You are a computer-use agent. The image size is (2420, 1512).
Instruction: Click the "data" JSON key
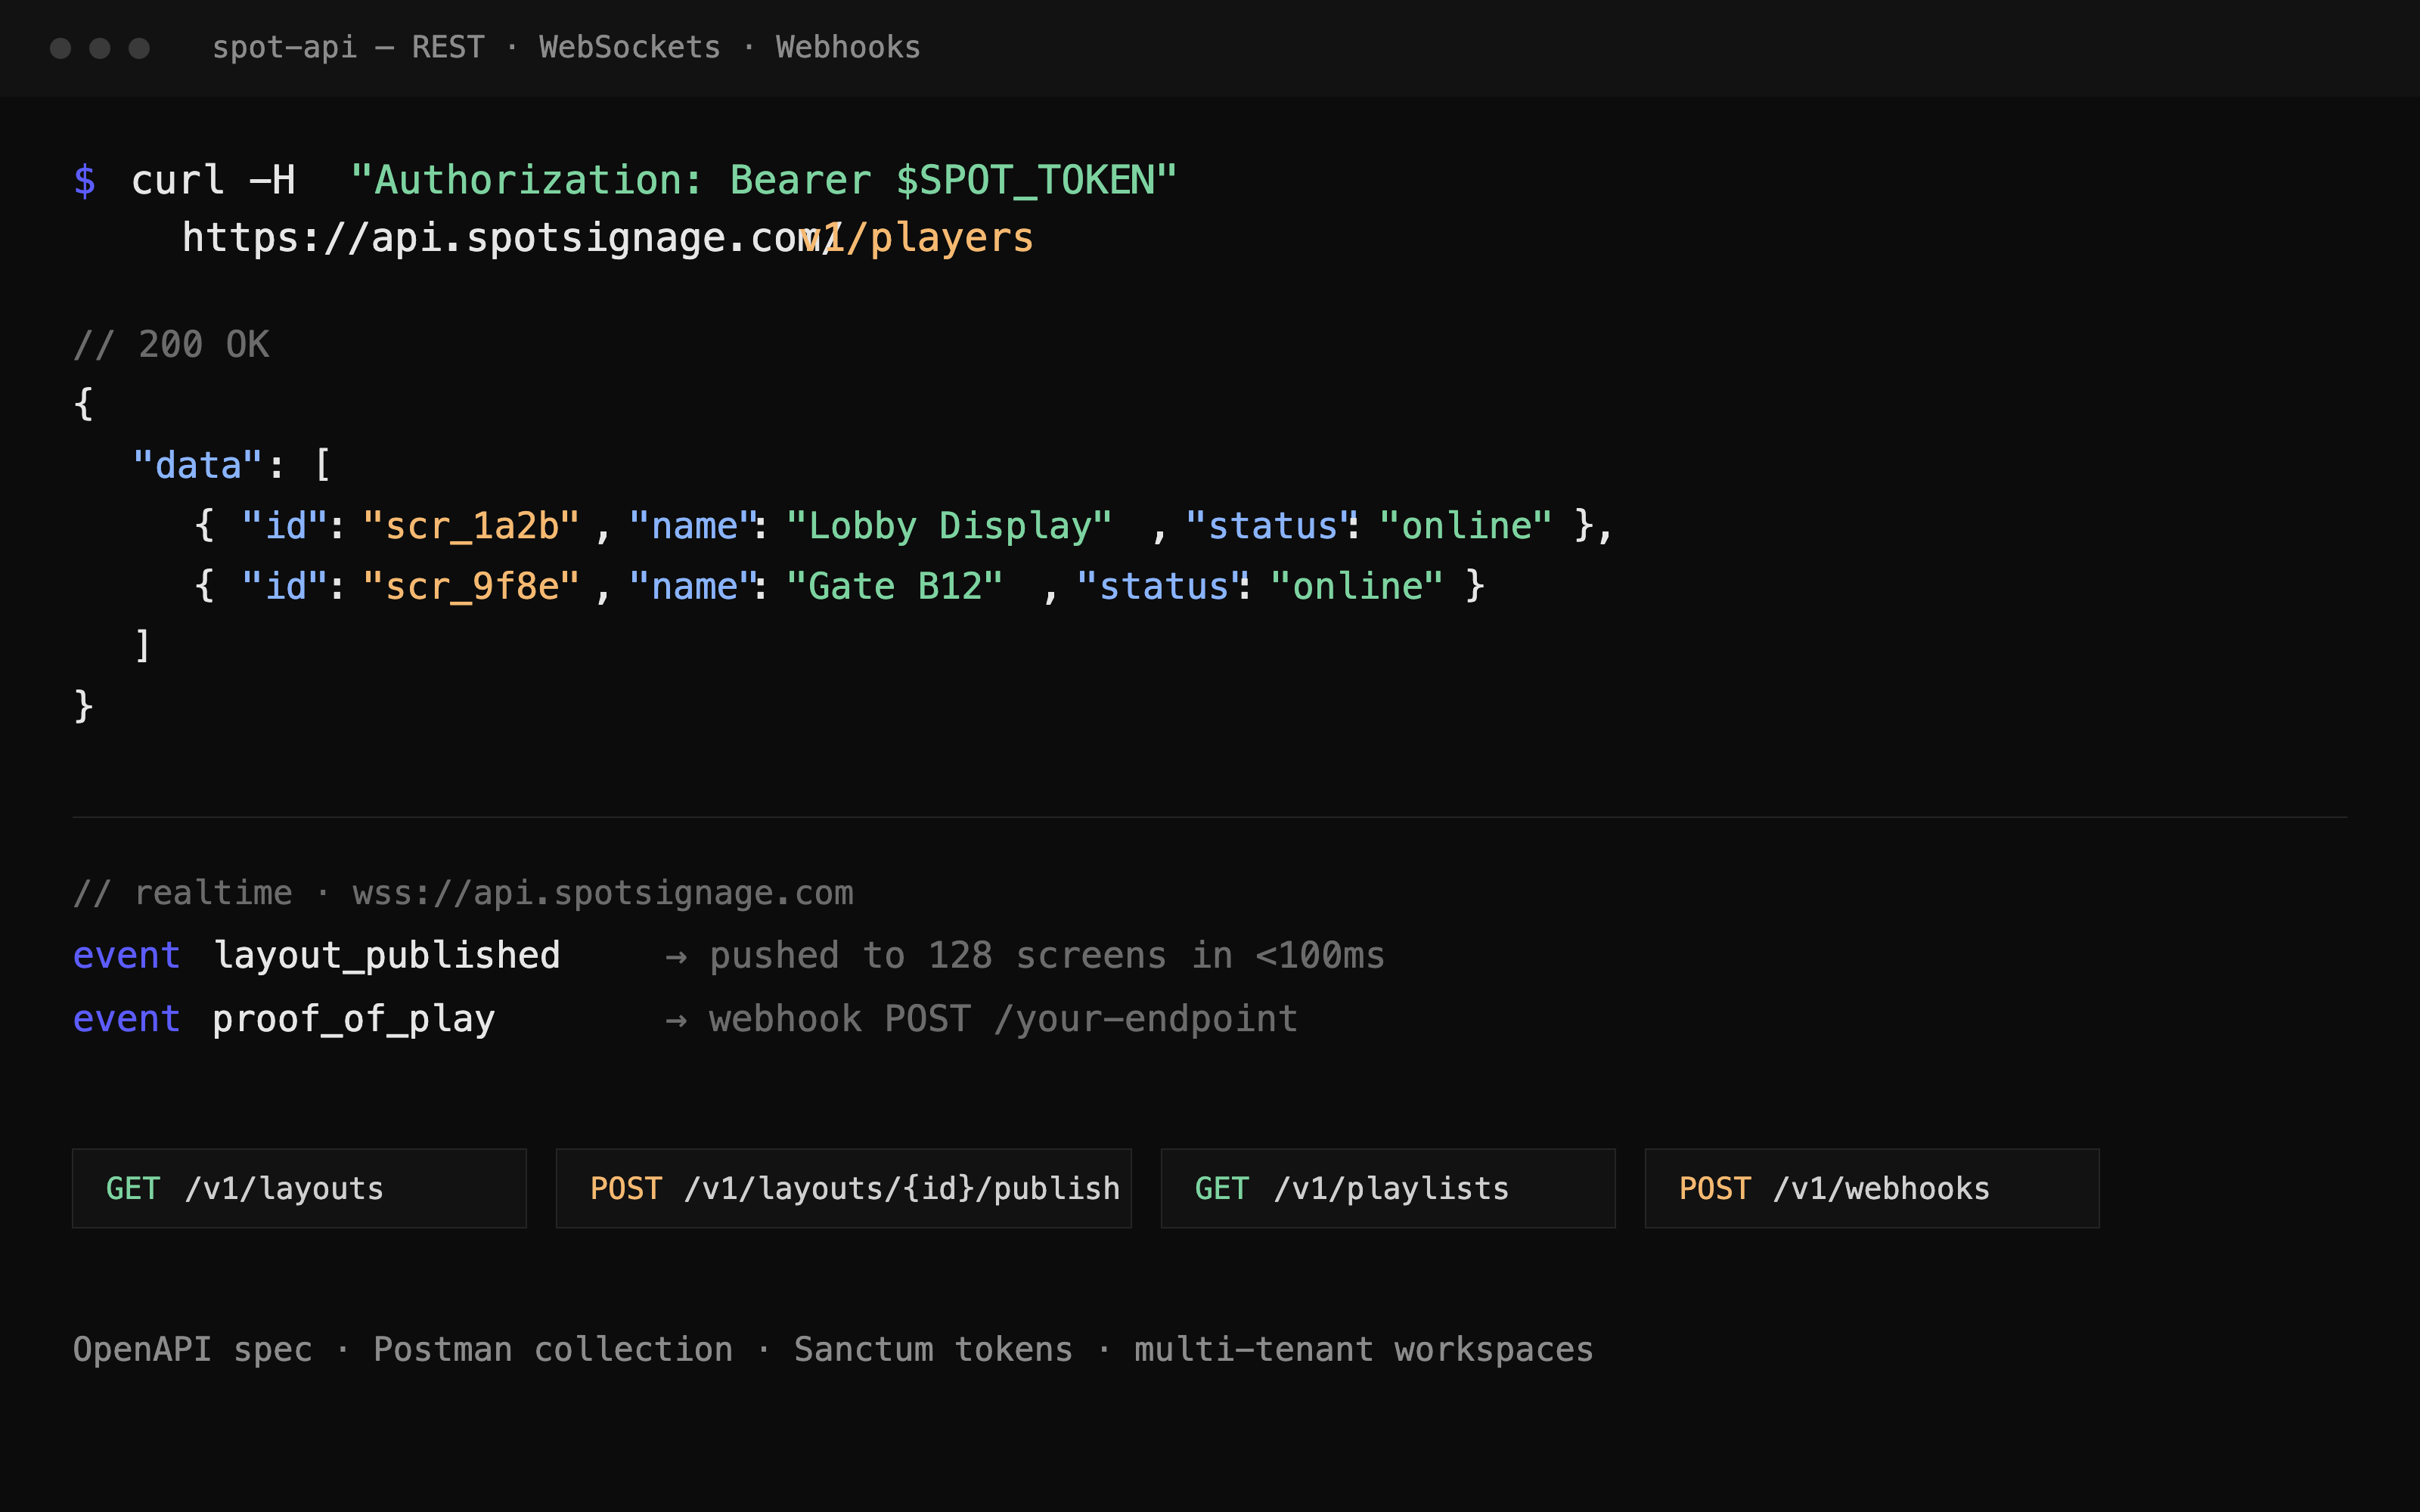click(197, 465)
